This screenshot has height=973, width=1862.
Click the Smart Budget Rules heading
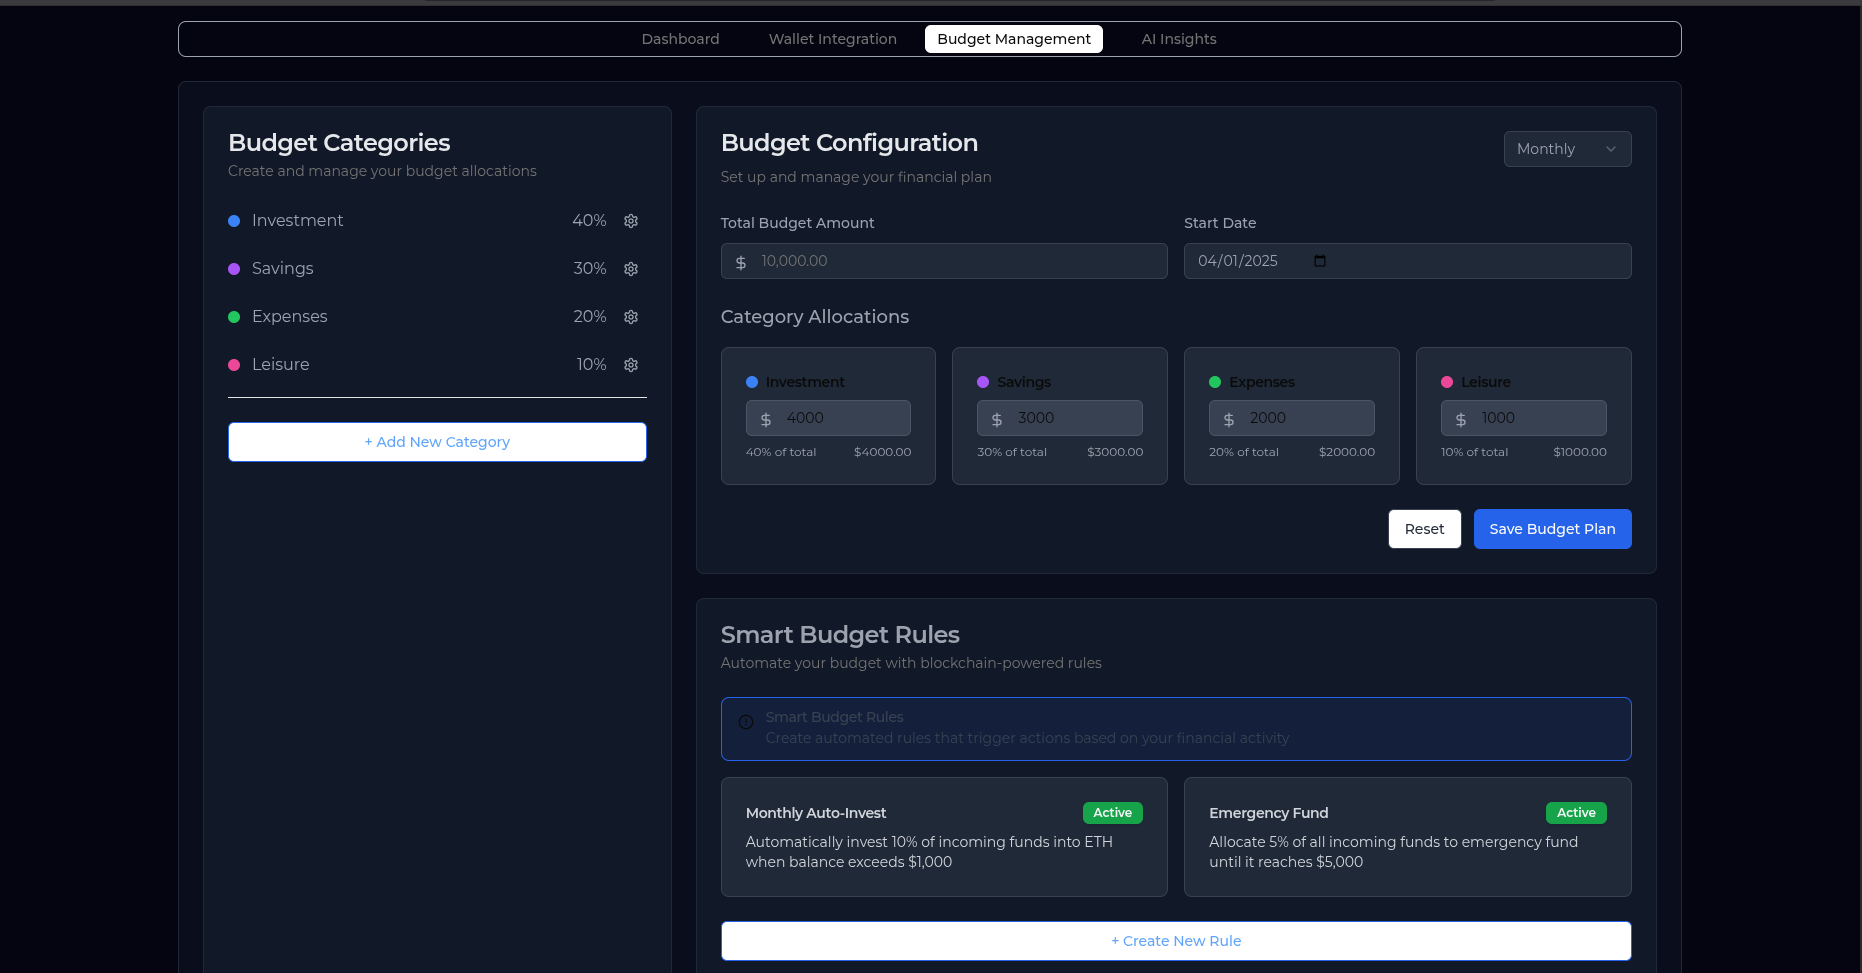coord(840,635)
